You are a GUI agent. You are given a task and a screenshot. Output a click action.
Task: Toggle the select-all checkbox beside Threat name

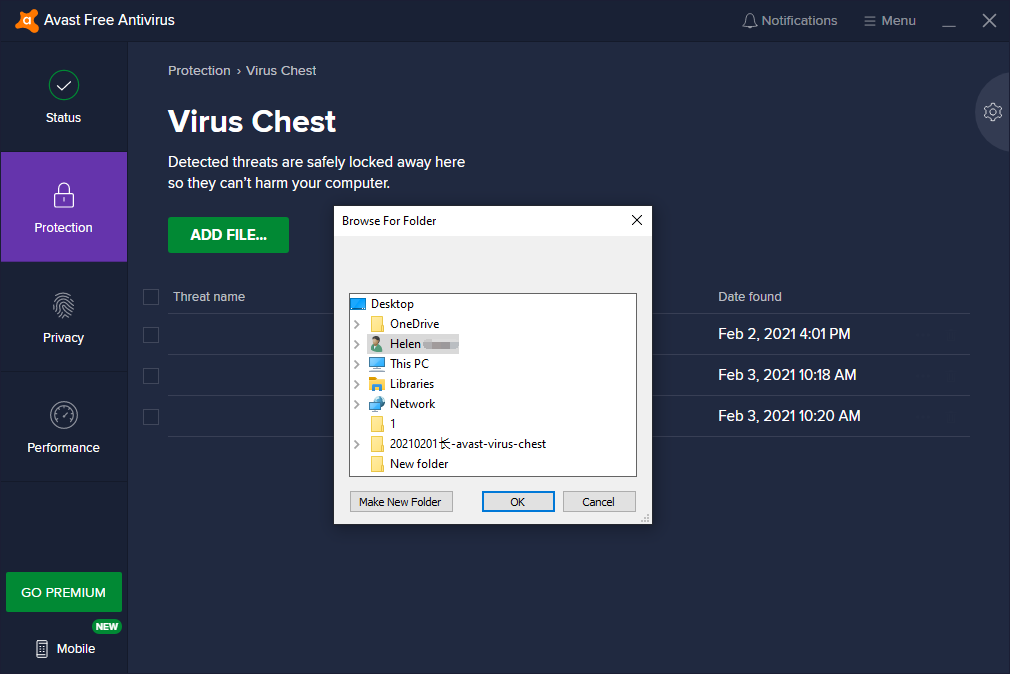[151, 297]
